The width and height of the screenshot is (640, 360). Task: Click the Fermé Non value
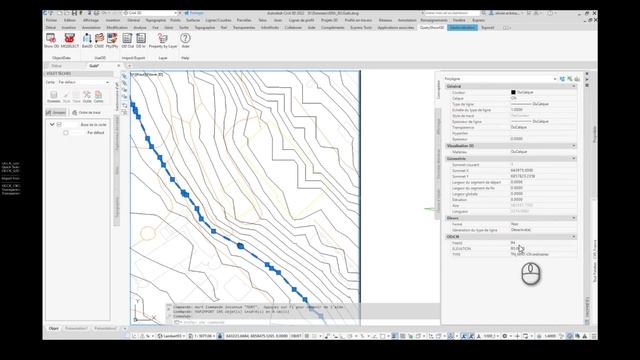(543, 224)
